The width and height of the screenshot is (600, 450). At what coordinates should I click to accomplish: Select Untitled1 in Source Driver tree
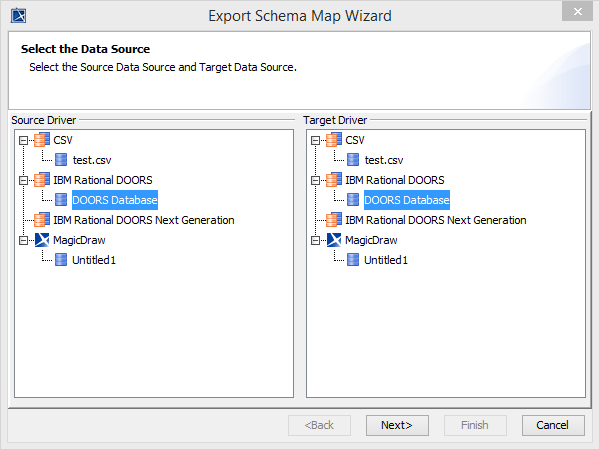tap(94, 260)
